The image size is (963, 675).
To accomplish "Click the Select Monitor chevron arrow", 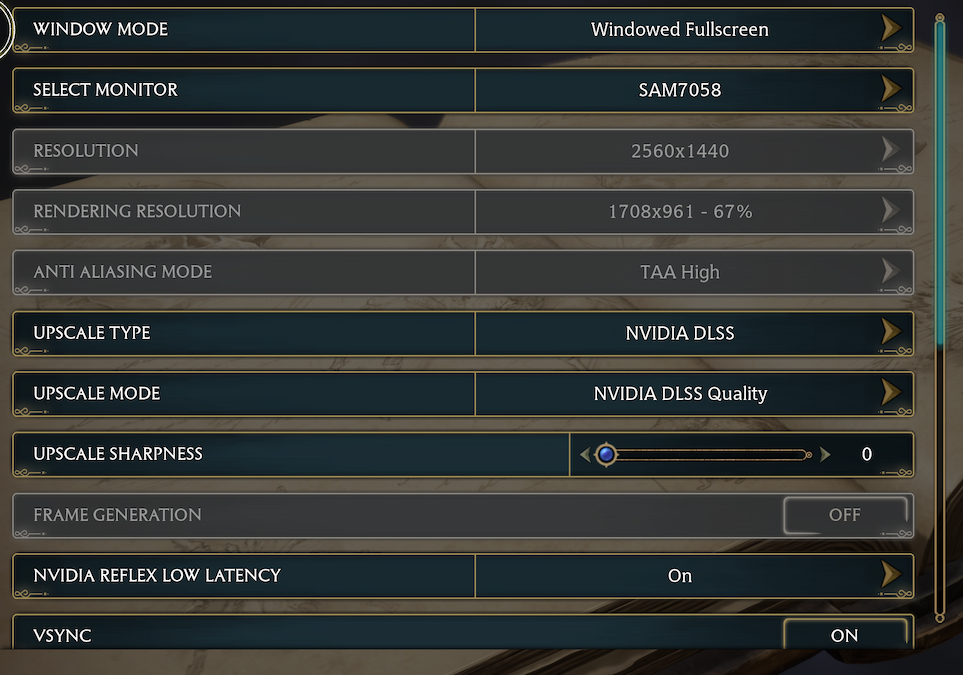I will coord(891,90).
